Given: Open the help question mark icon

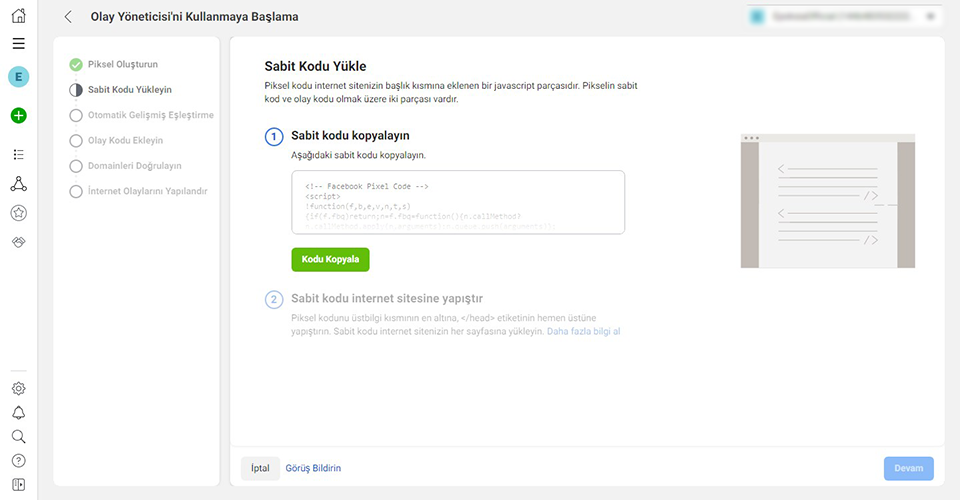Looking at the screenshot, I should [x=18, y=461].
